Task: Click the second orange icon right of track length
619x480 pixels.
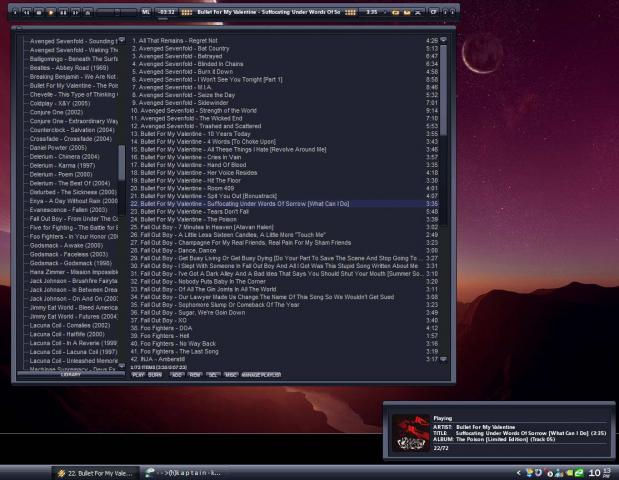Action: click(x=407, y=13)
